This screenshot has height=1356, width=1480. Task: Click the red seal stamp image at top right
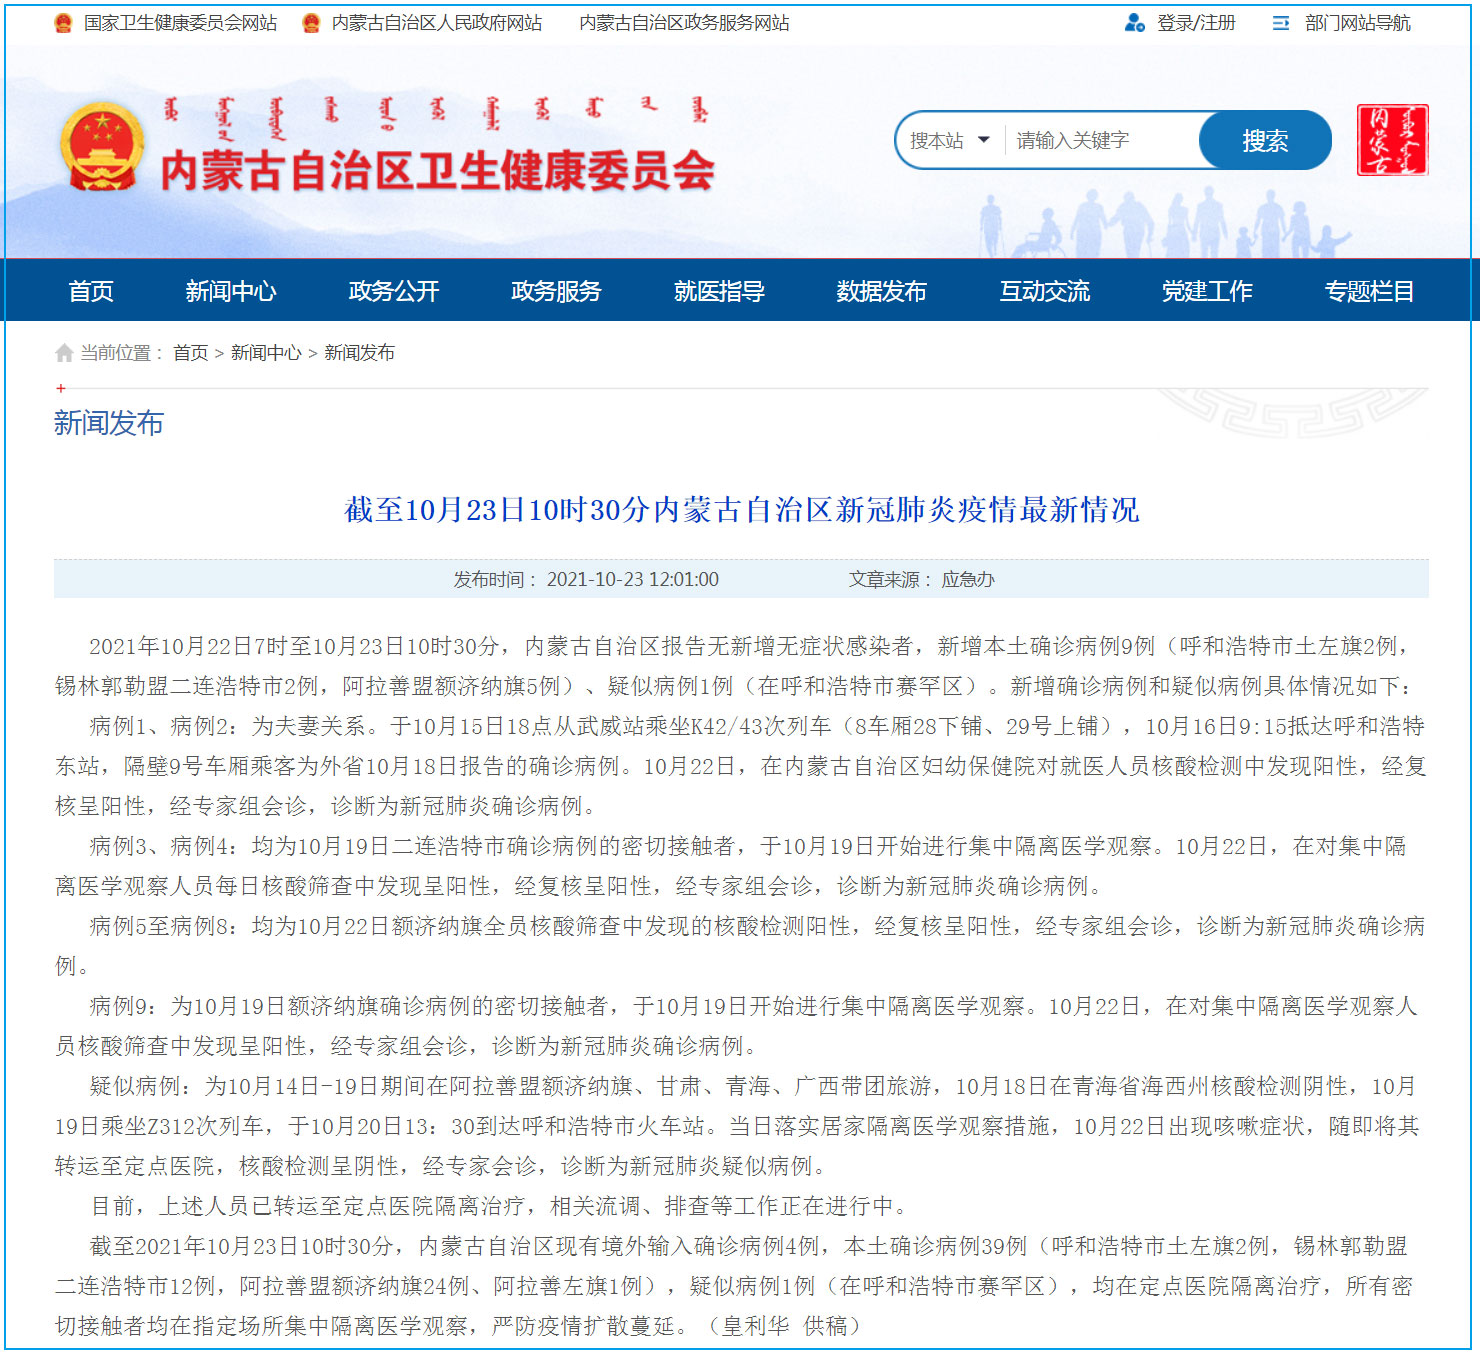click(1394, 141)
